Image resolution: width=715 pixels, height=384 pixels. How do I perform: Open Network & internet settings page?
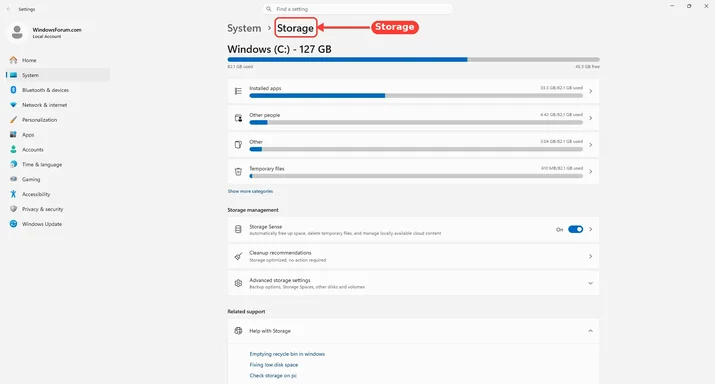58,105
